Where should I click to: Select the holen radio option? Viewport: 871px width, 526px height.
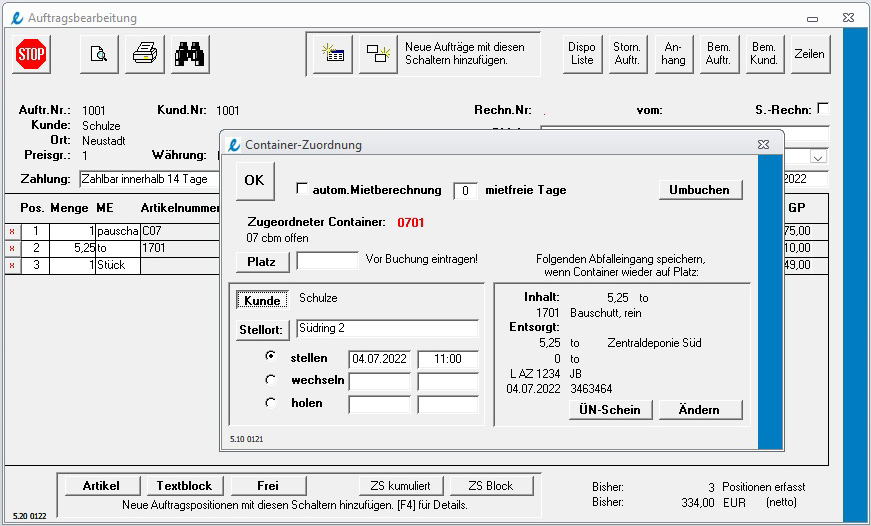271,403
